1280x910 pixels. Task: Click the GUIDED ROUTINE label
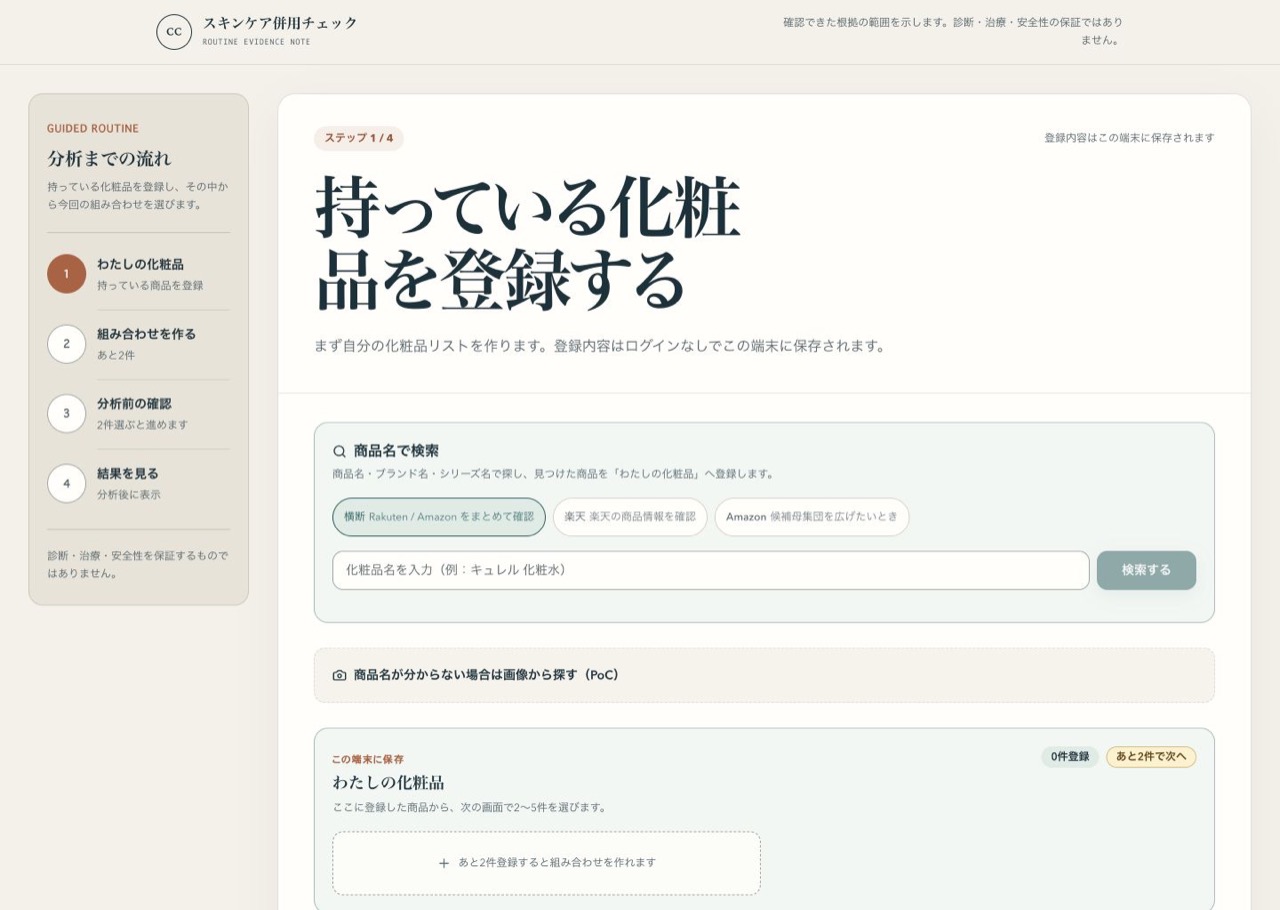point(93,129)
